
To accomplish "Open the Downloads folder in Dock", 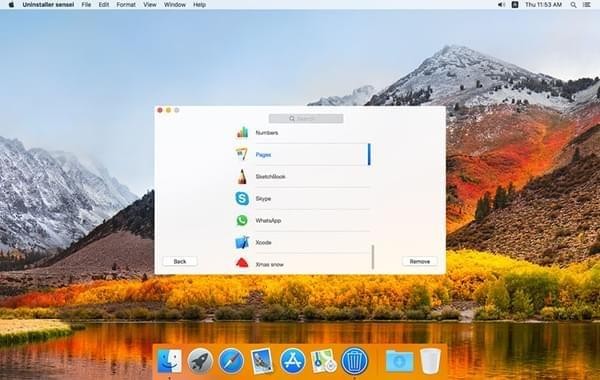I will click(399, 361).
